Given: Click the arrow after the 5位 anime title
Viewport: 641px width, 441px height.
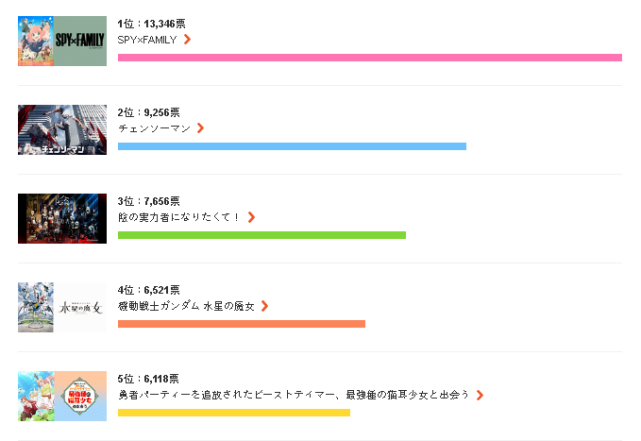Looking at the screenshot, I should pos(480,395).
